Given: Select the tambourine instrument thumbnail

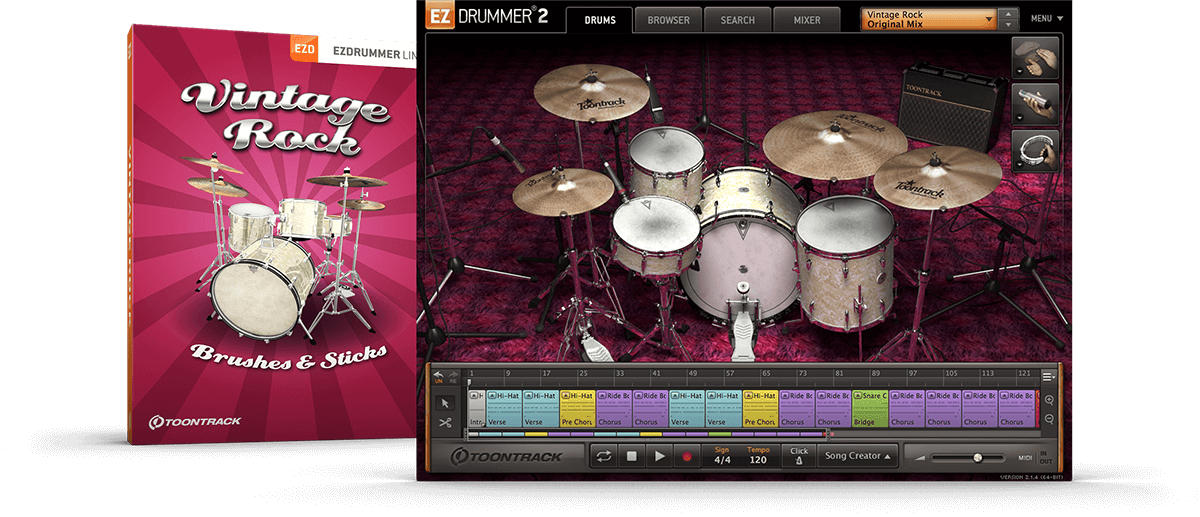Looking at the screenshot, I should (x=1035, y=151).
